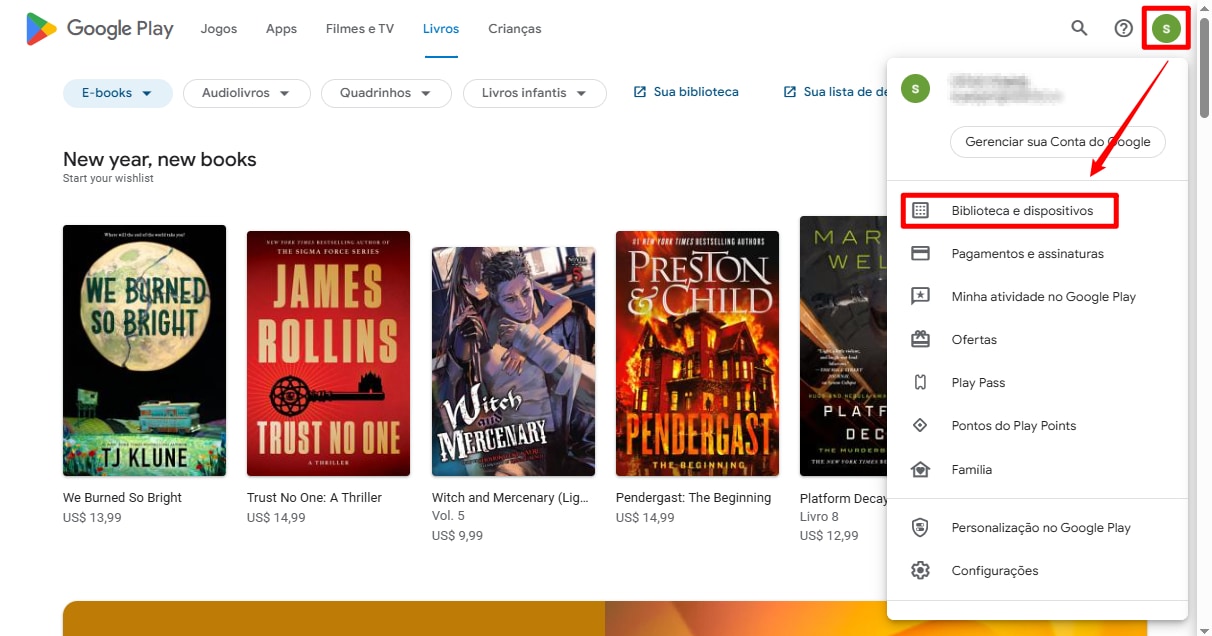Open Minha atividade no Google Play icon
This screenshot has height=636, width=1212.
coord(920,296)
